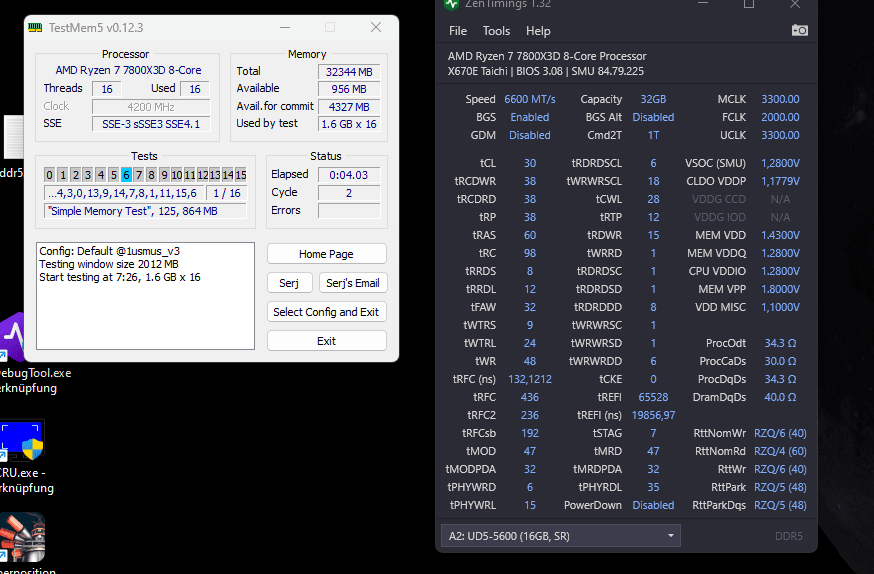The image size is (874, 574).
Task: Click the TestMem5 title bar icon
Action: tap(35, 27)
